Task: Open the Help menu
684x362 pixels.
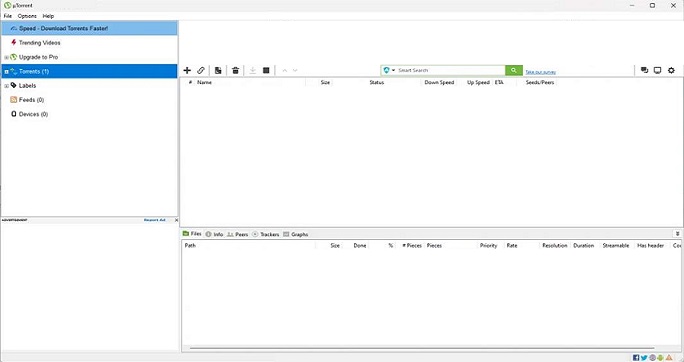Action: (48, 16)
